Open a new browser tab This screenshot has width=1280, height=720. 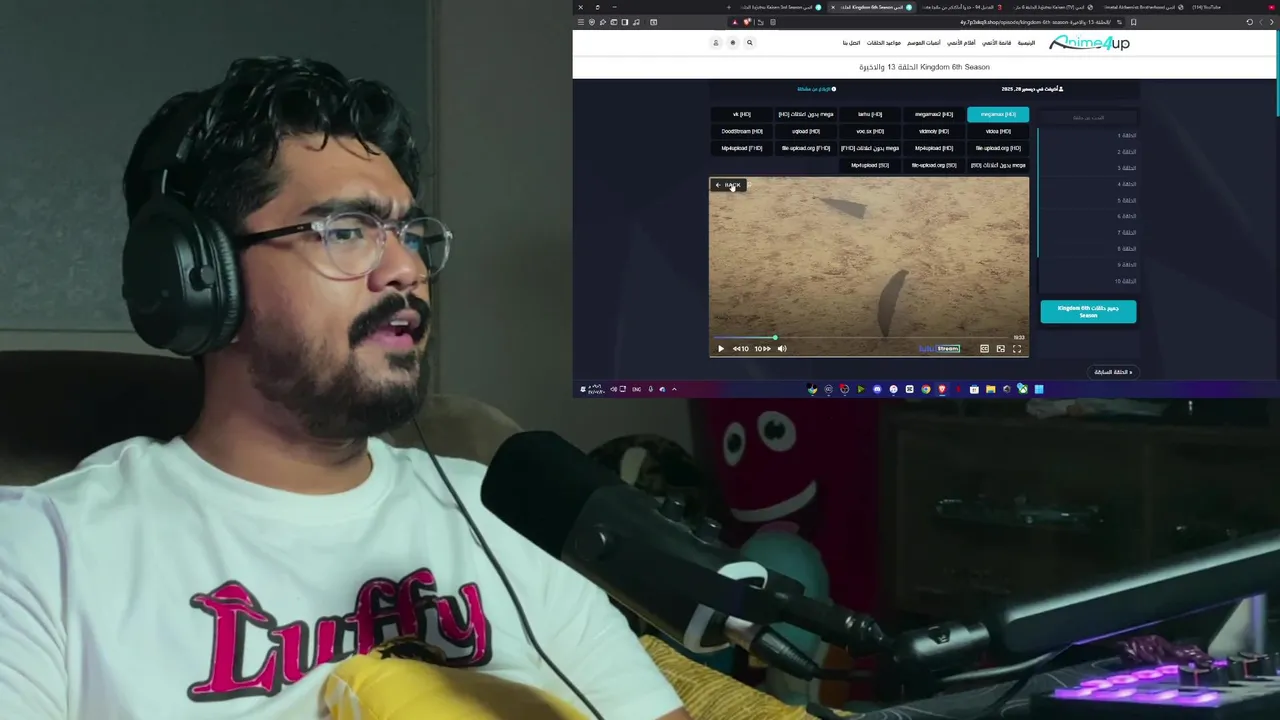click(728, 7)
